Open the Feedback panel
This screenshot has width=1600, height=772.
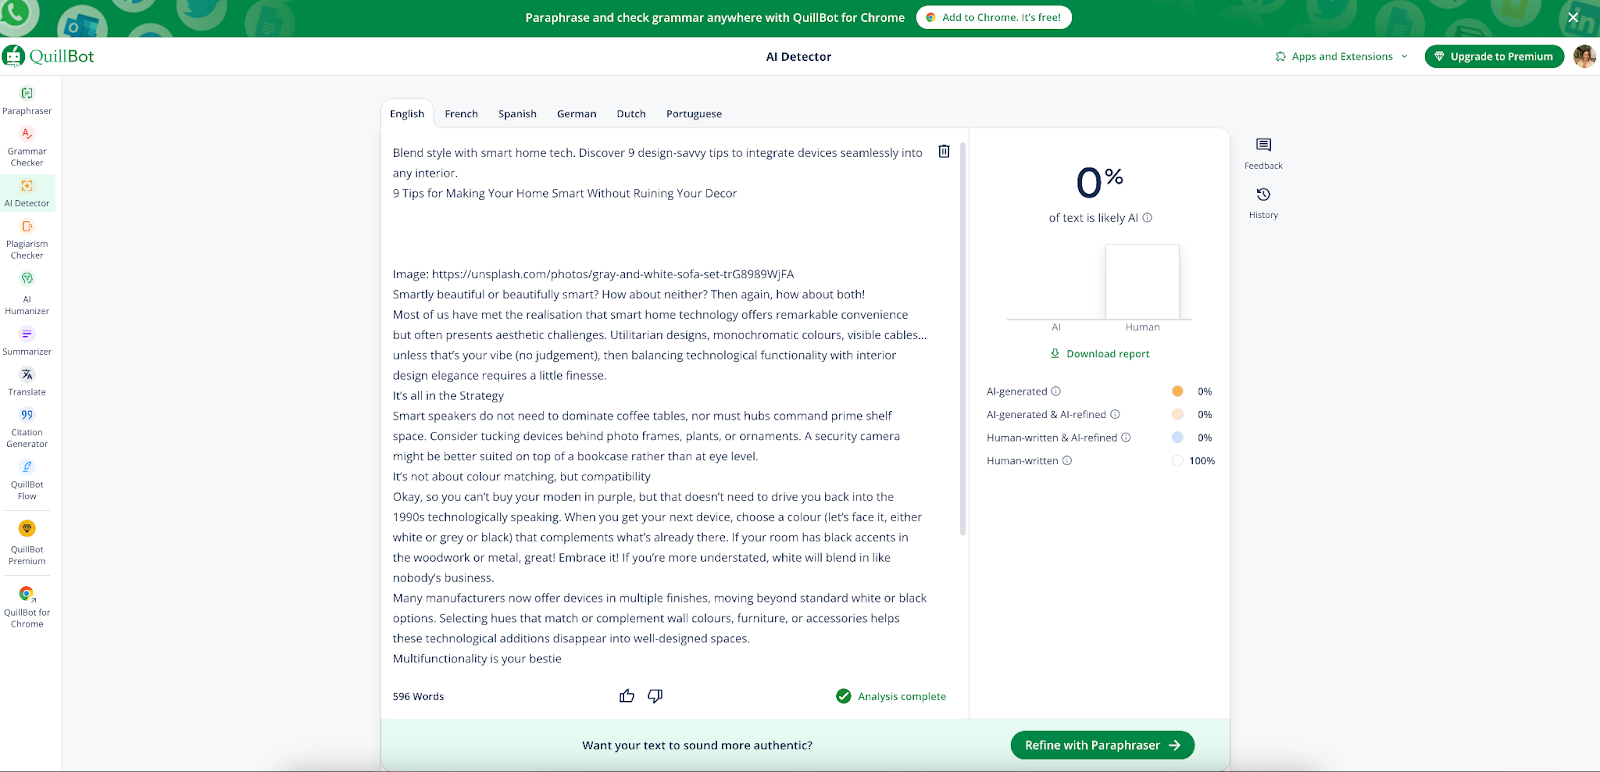tap(1263, 154)
